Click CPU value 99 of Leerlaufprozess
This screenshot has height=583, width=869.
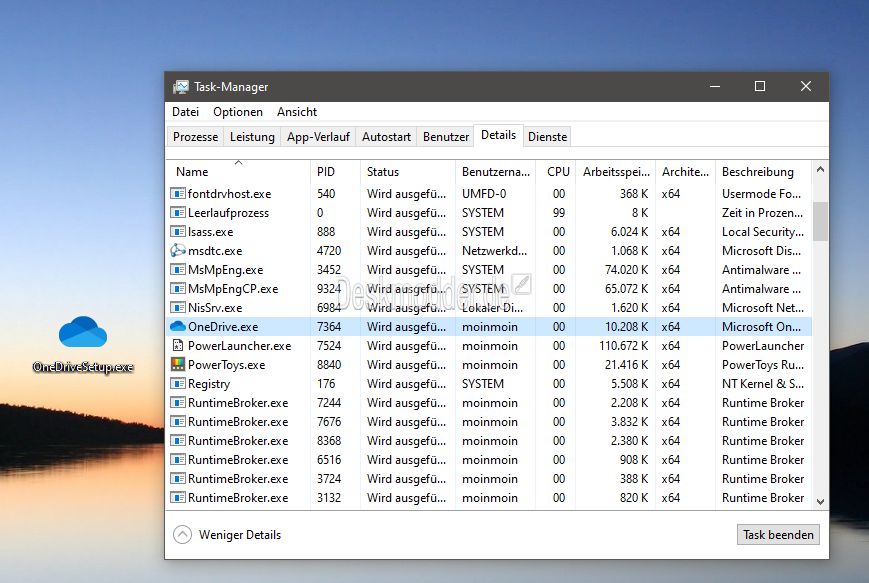(559, 213)
